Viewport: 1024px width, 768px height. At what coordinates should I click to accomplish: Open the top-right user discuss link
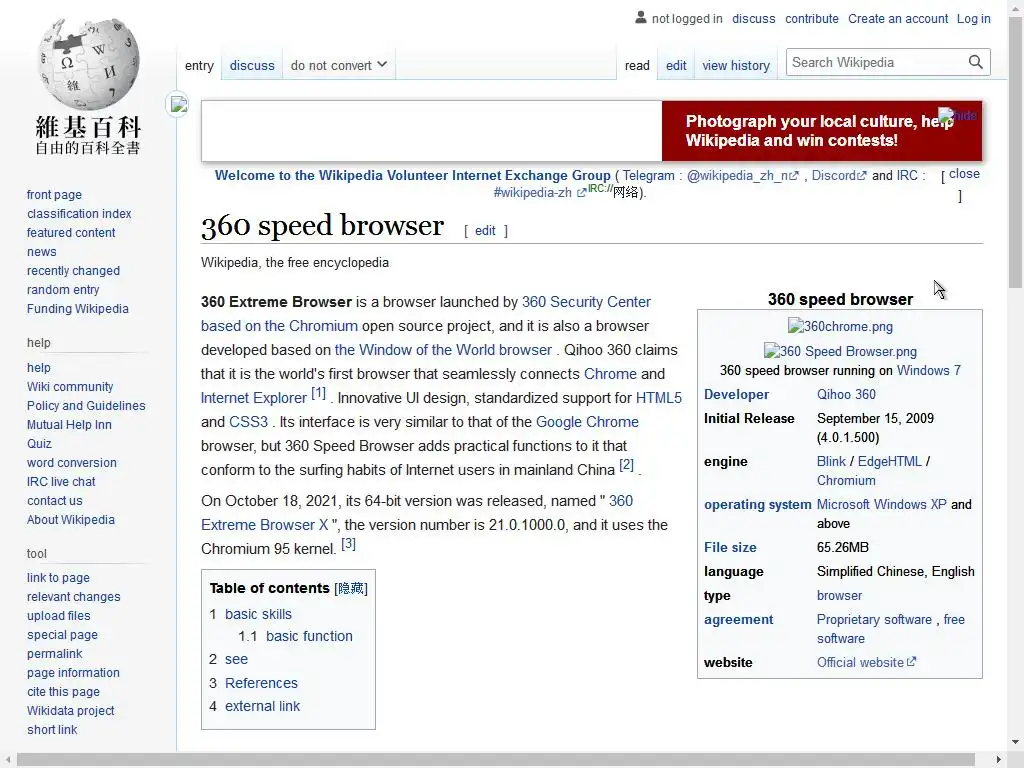point(754,18)
